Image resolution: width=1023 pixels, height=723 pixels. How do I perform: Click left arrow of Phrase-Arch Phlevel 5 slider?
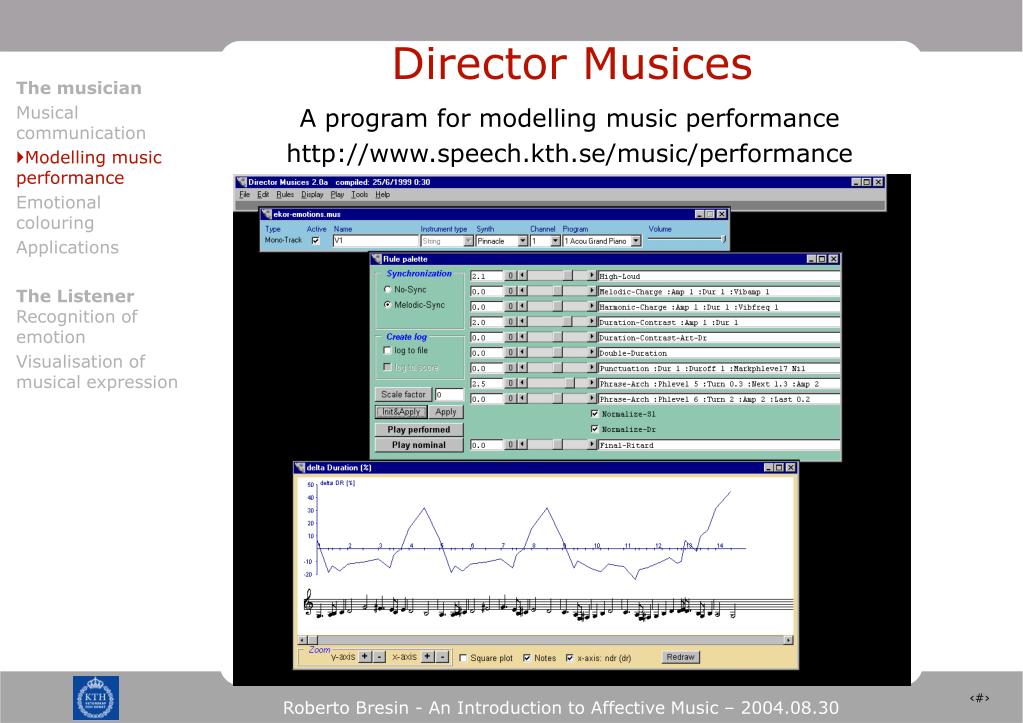(x=522, y=384)
